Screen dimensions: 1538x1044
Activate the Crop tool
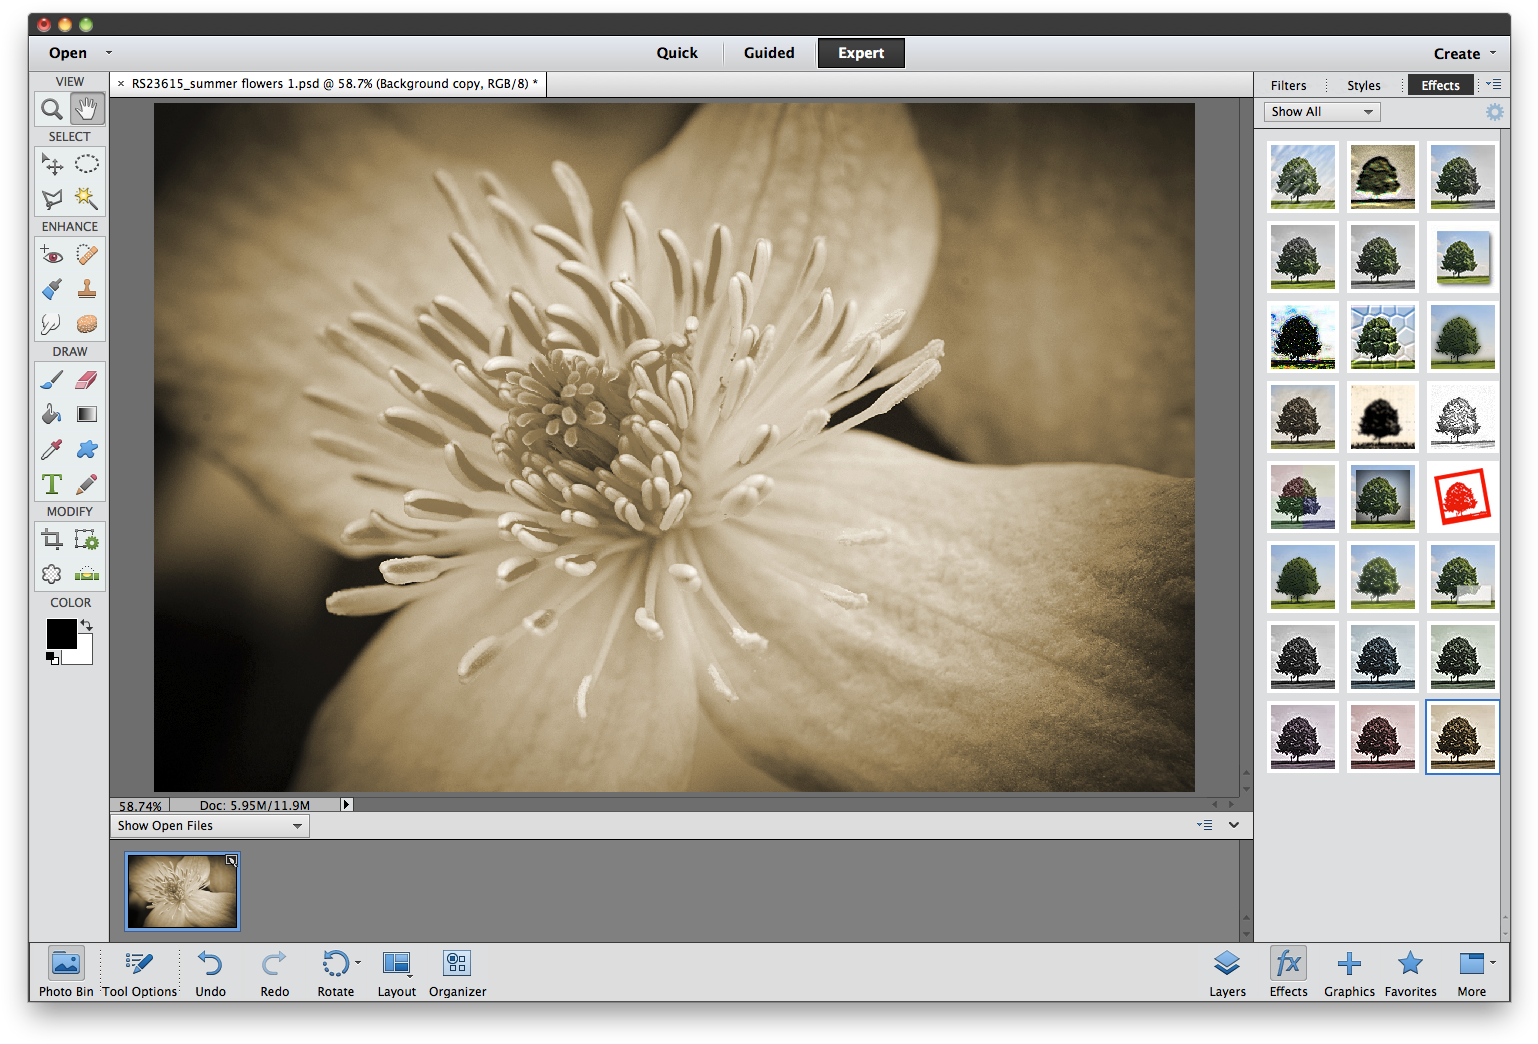coord(51,539)
